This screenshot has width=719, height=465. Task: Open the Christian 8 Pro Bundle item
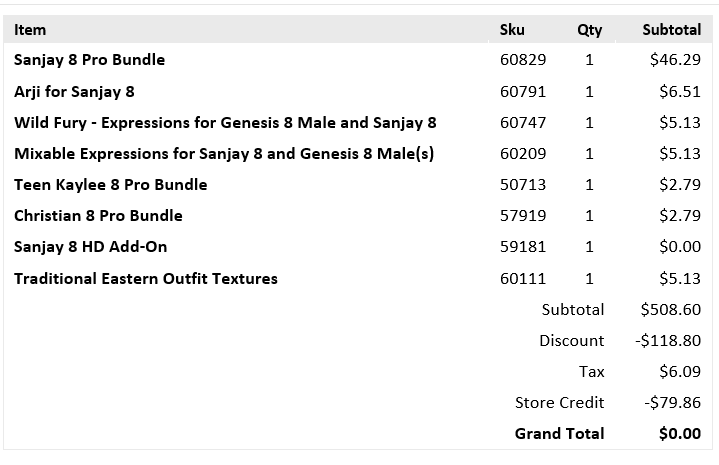tap(98, 216)
